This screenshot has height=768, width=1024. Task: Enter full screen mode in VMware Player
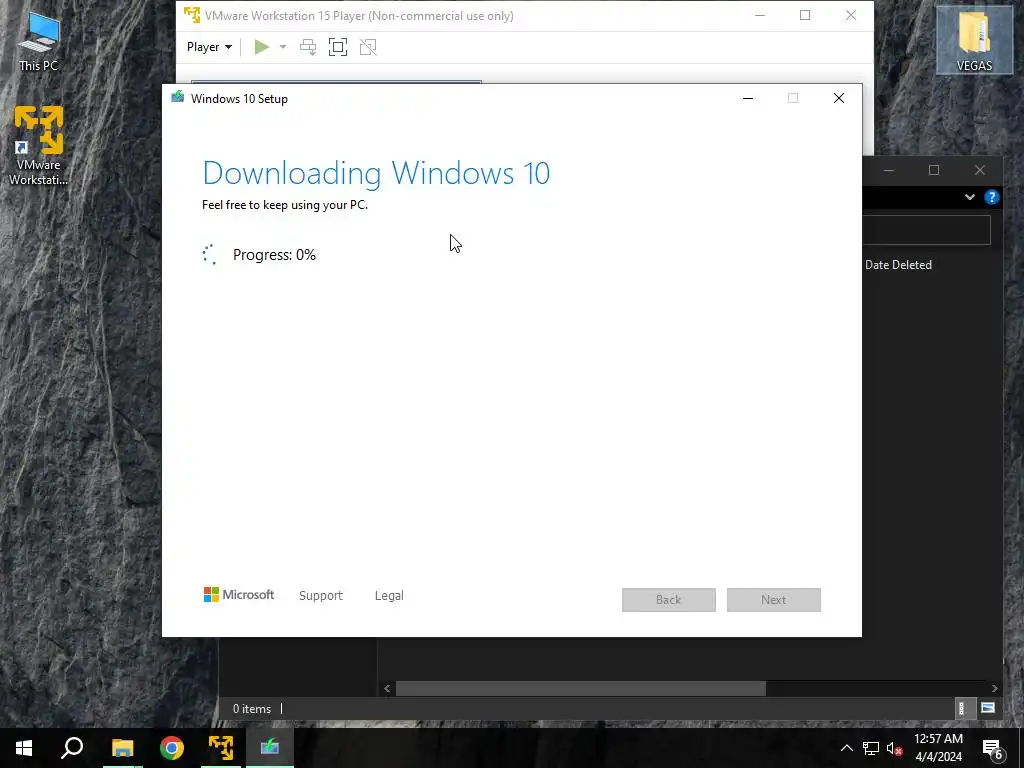338,47
